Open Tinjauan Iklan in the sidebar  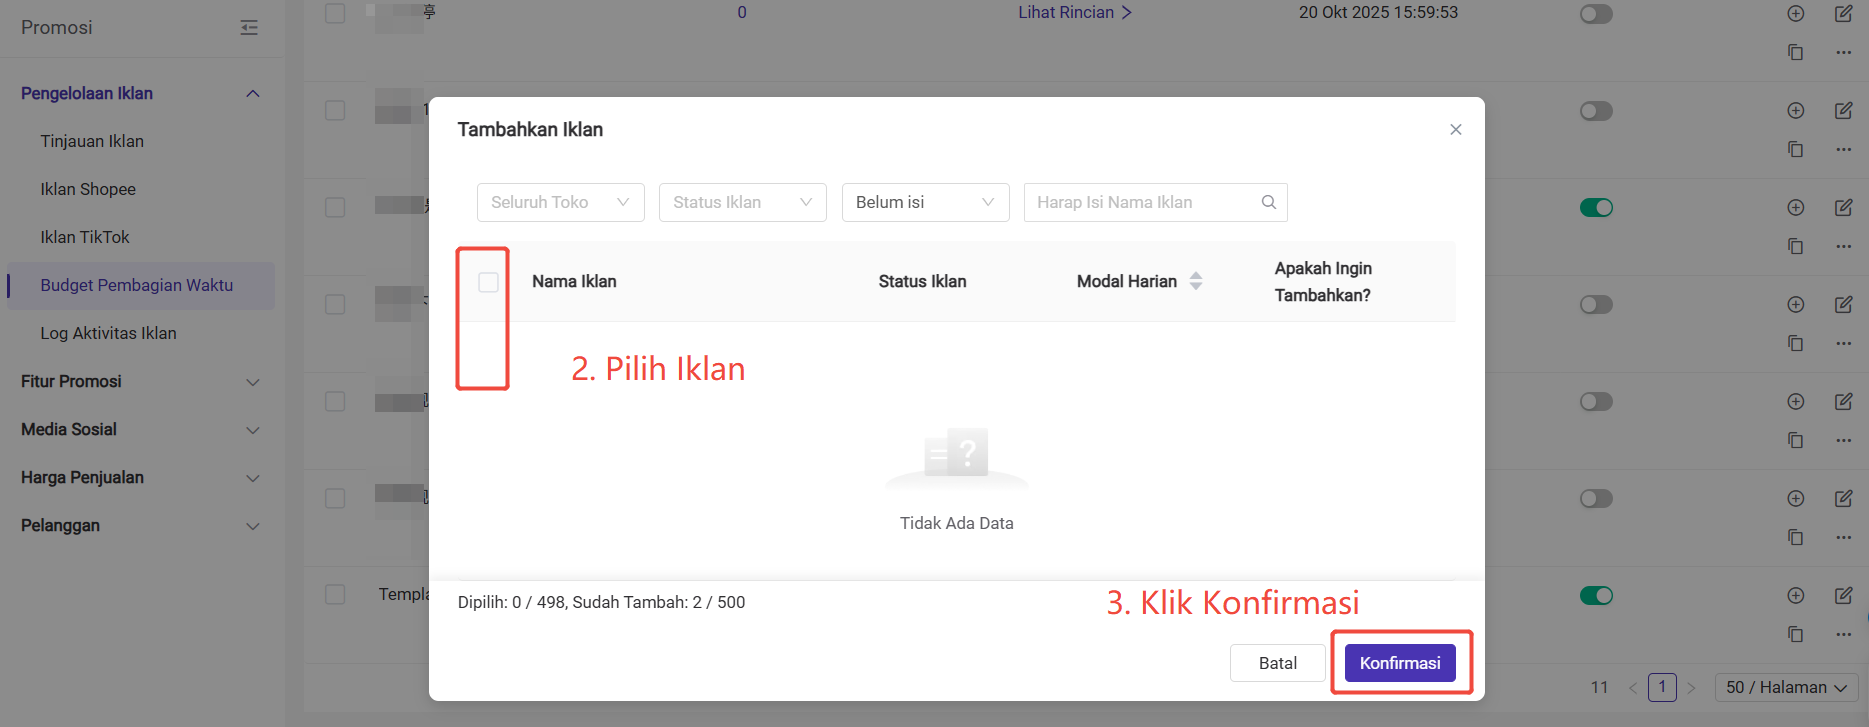[x=92, y=141]
